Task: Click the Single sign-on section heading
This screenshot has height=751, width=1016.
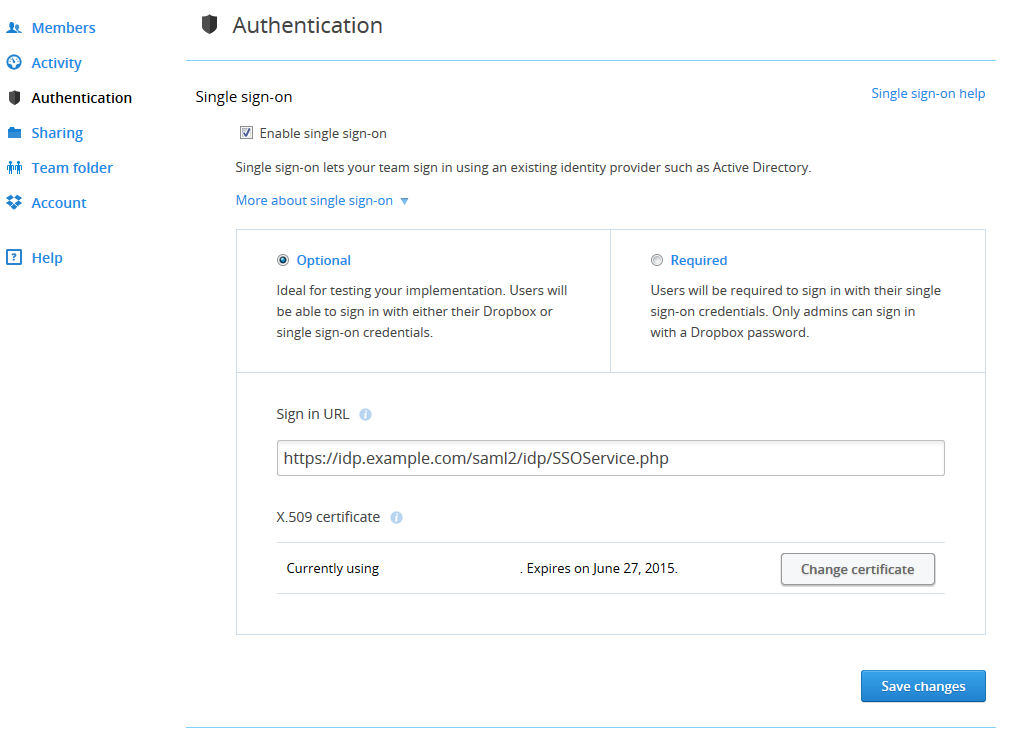Action: click(244, 97)
